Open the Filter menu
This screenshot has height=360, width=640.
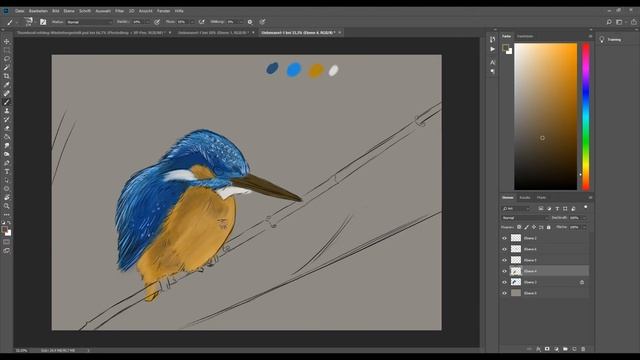coord(119,11)
